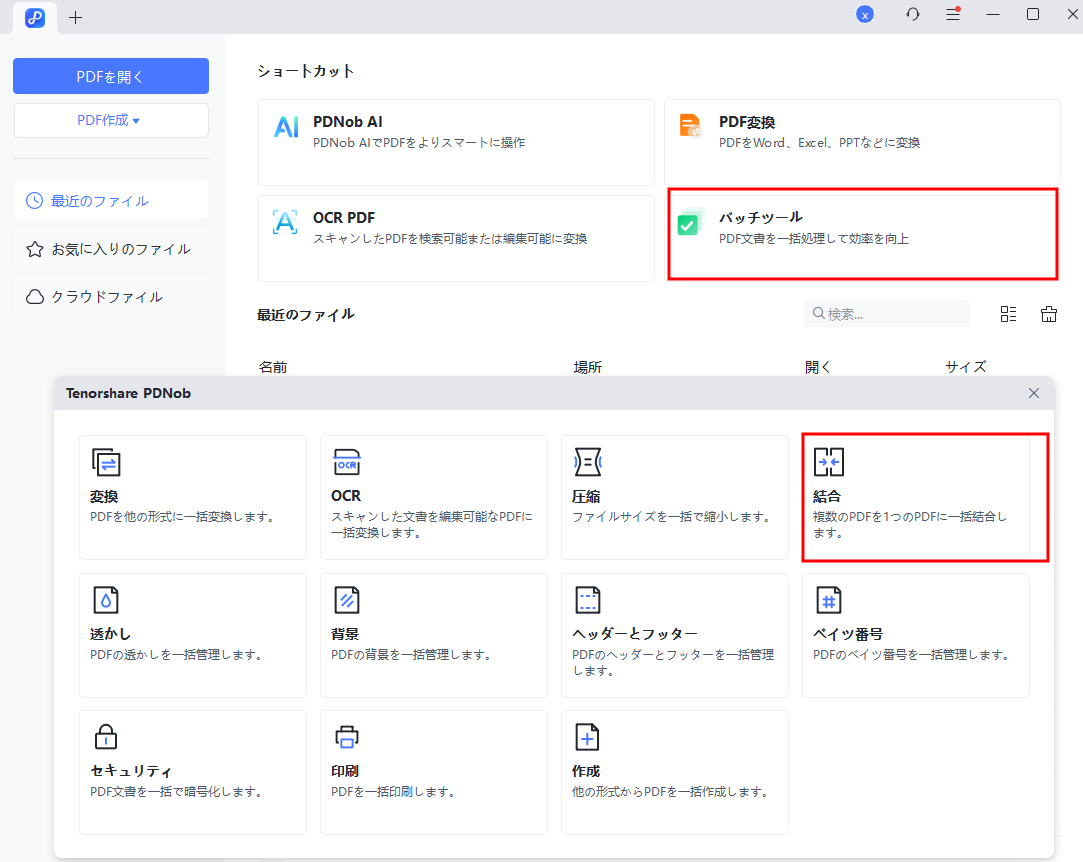
Task: Sort files by the 名前 column
Action: coord(275,367)
